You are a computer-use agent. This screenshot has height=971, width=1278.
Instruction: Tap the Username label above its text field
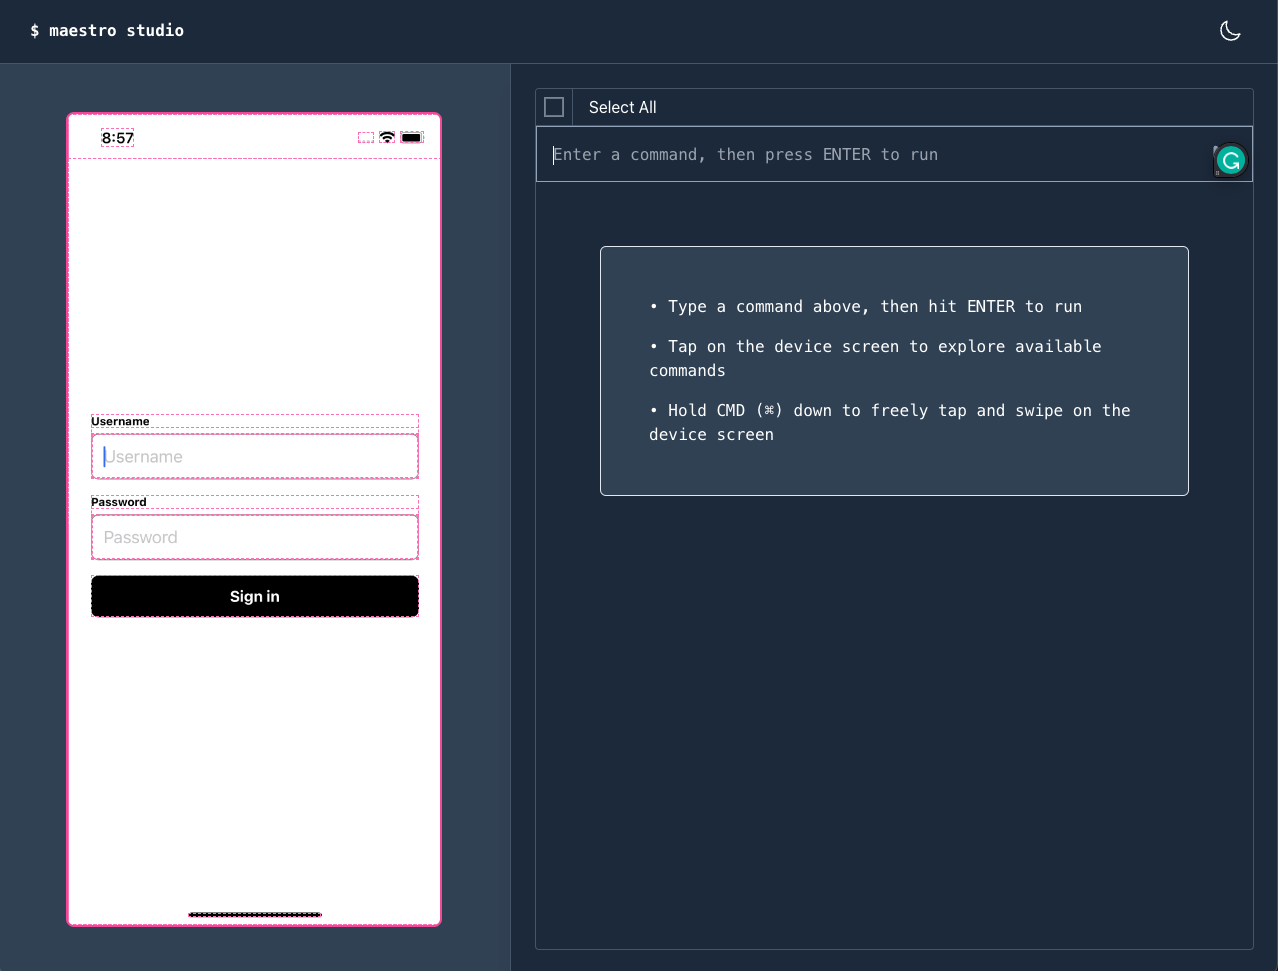120,421
